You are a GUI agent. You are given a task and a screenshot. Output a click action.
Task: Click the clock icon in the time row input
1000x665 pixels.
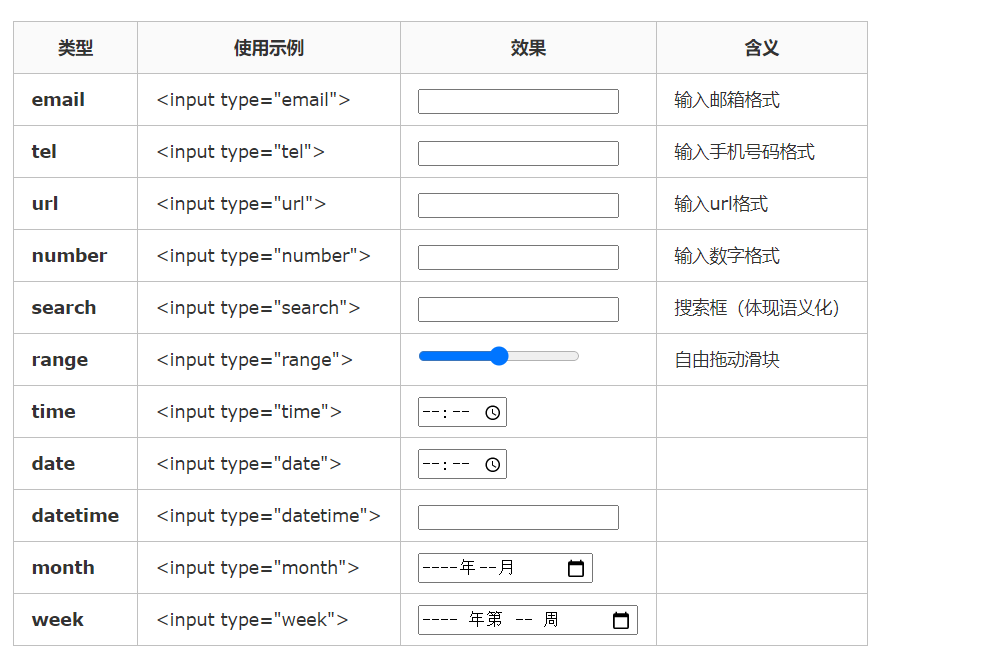[492, 412]
